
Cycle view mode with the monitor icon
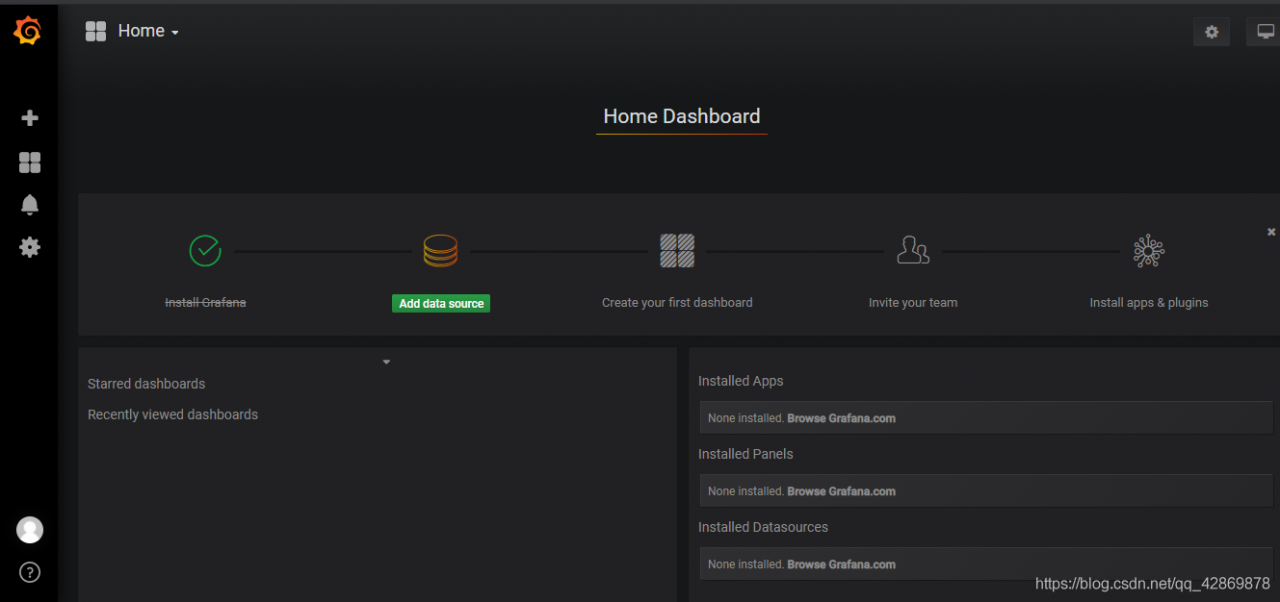(1263, 32)
